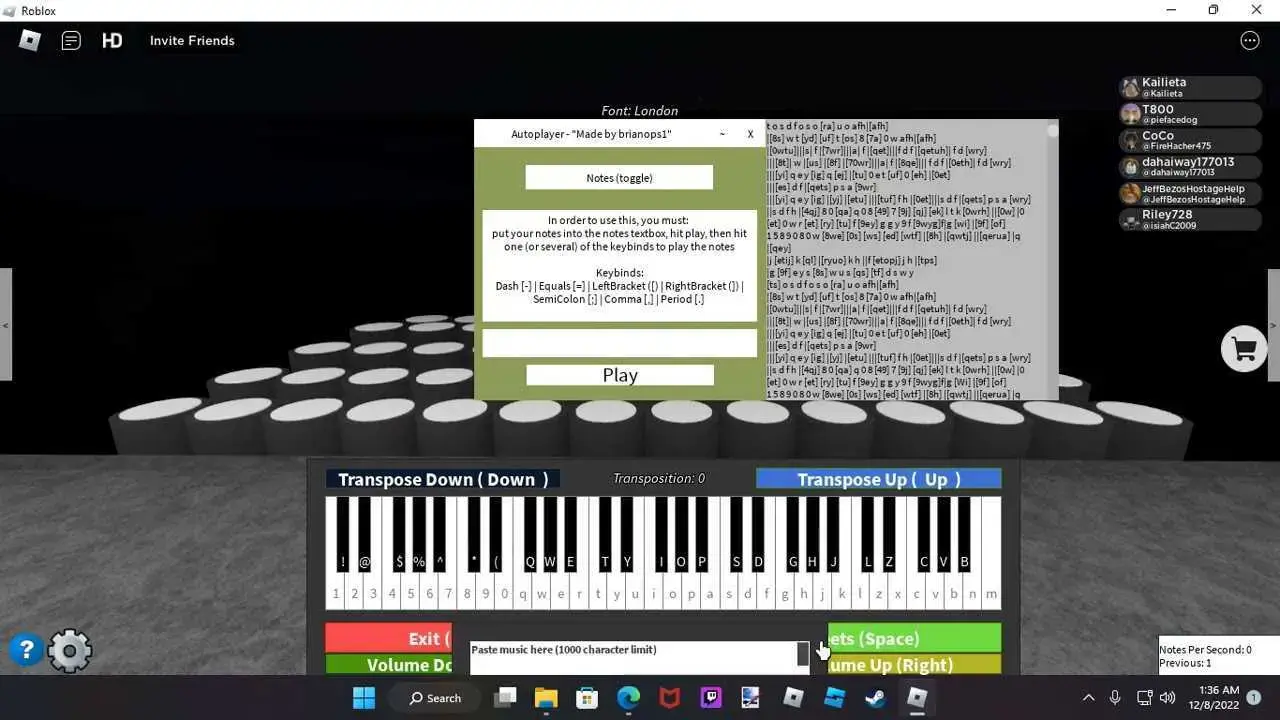1280x720 pixels.
Task: Click the Volume Up (Right) button
Action: click(914, 665)
